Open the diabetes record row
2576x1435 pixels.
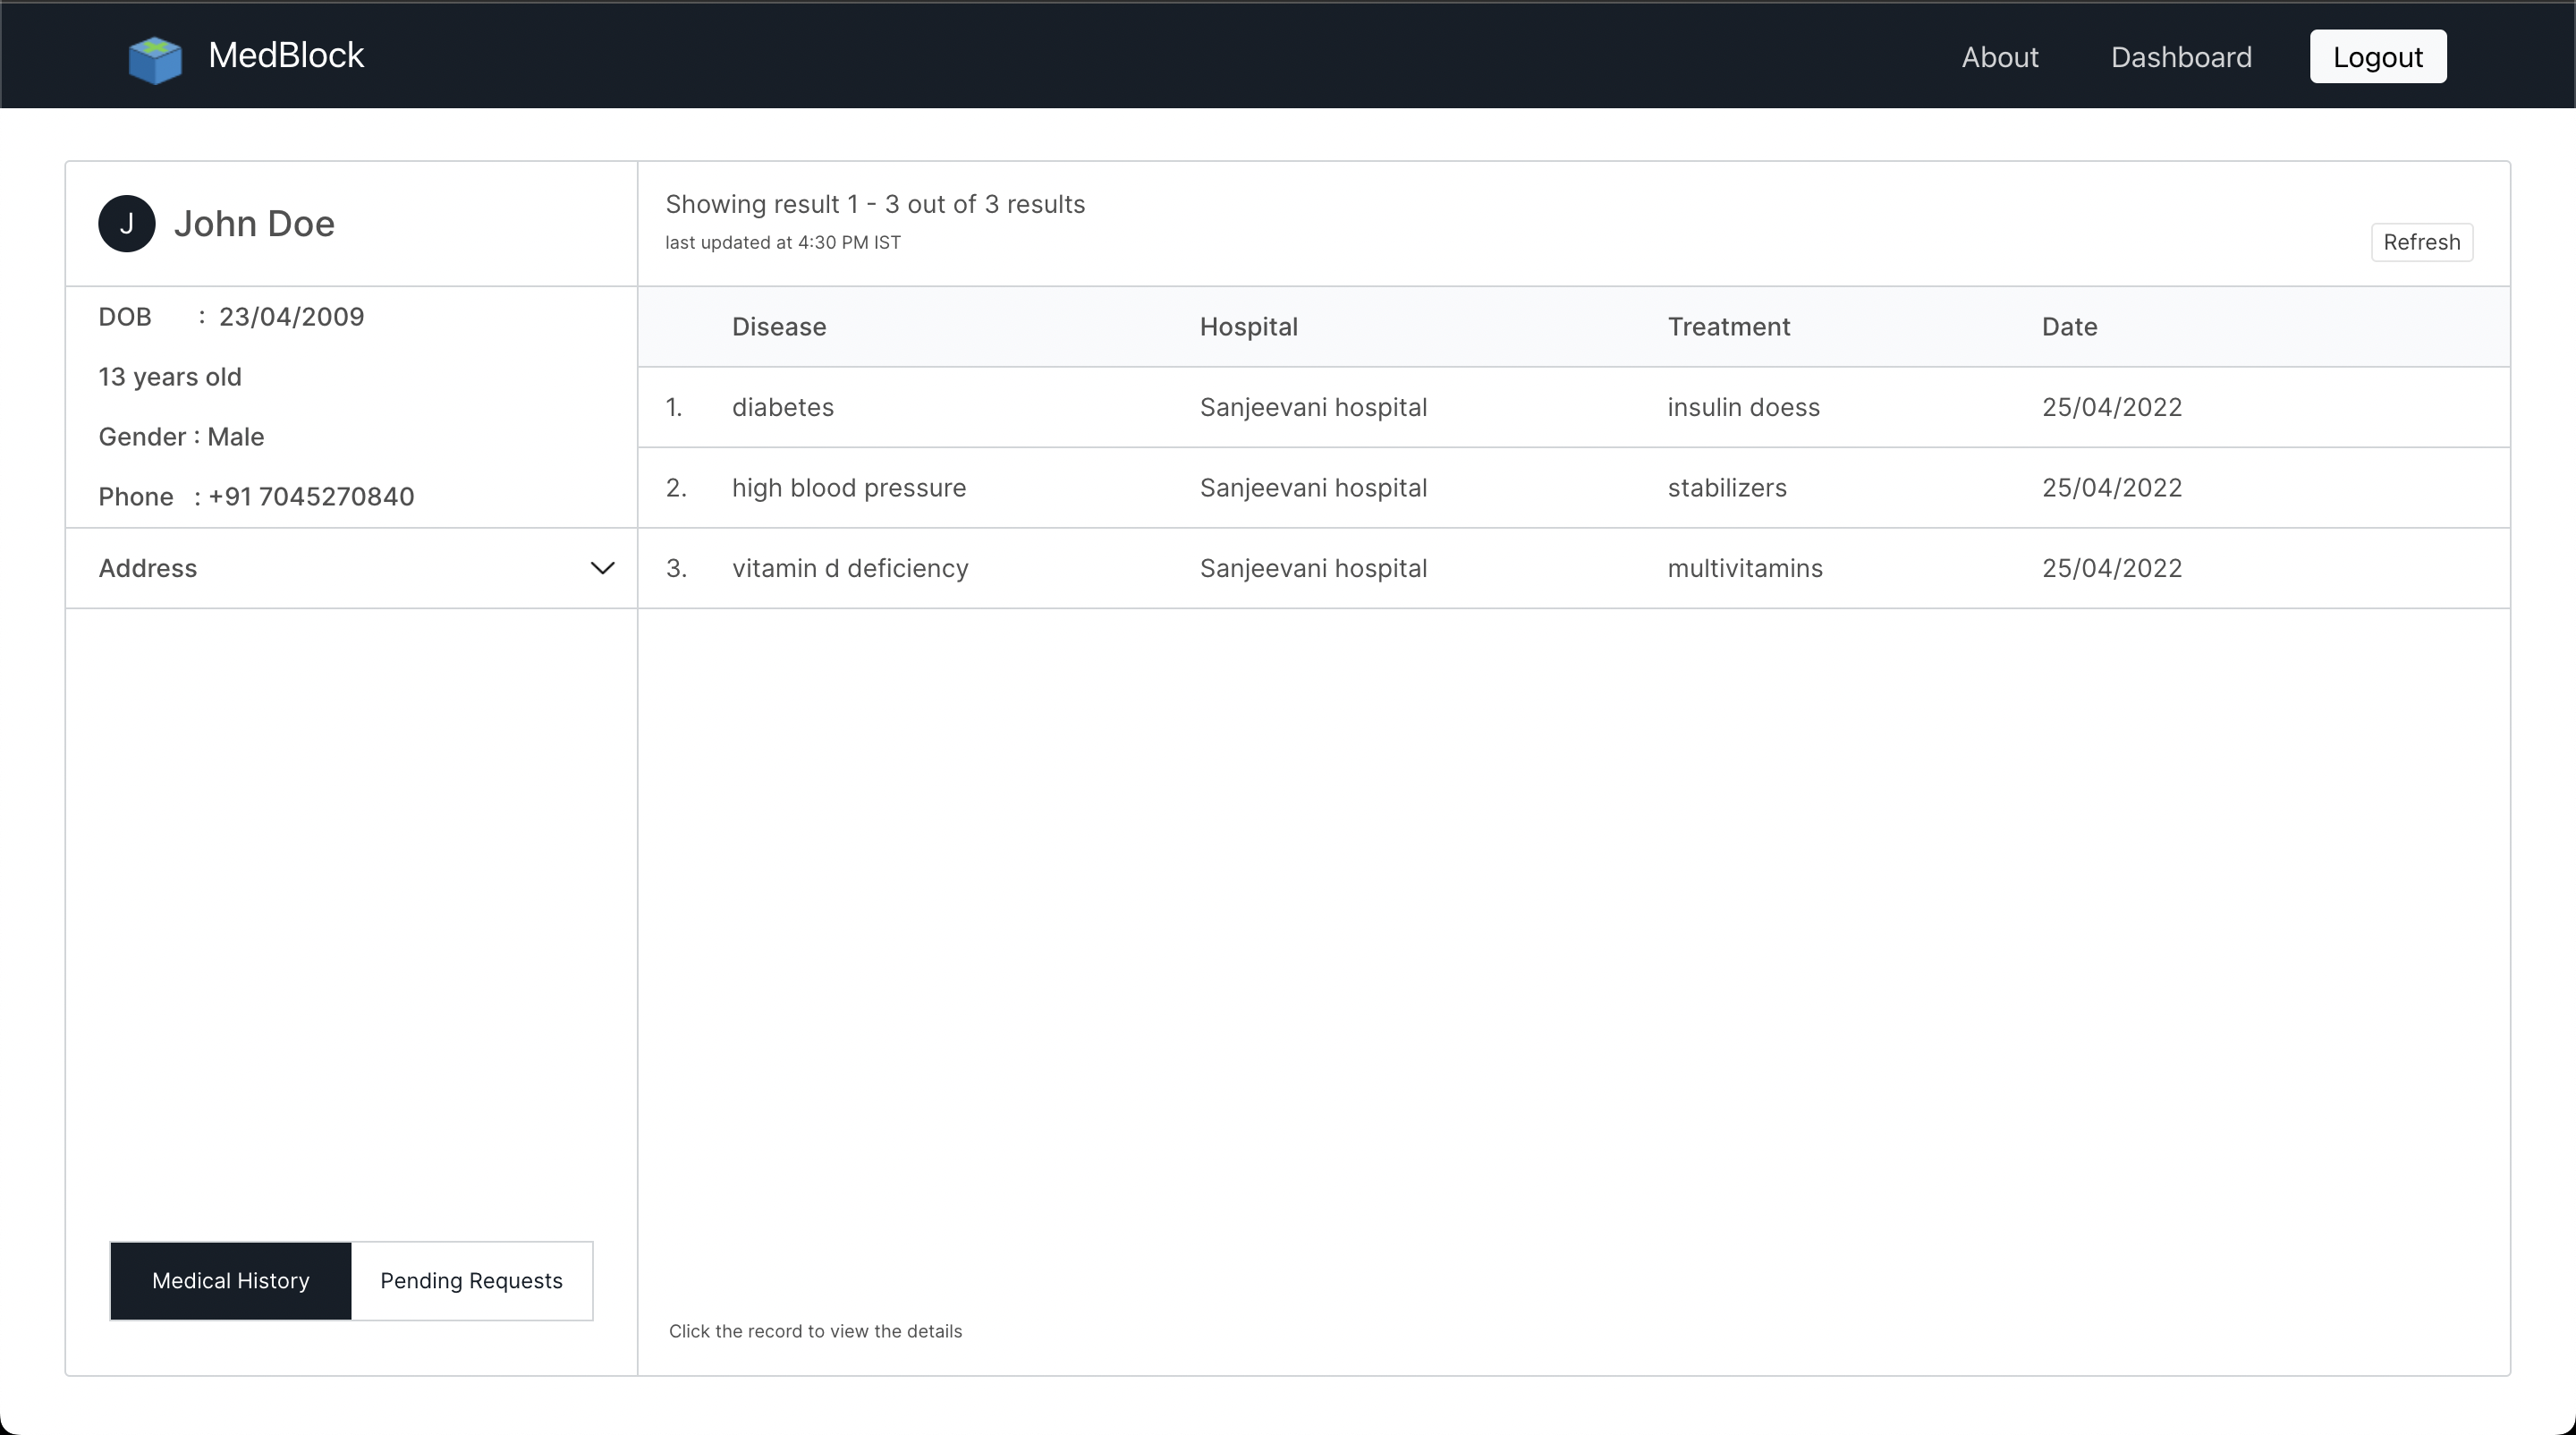tap(782, 407)
